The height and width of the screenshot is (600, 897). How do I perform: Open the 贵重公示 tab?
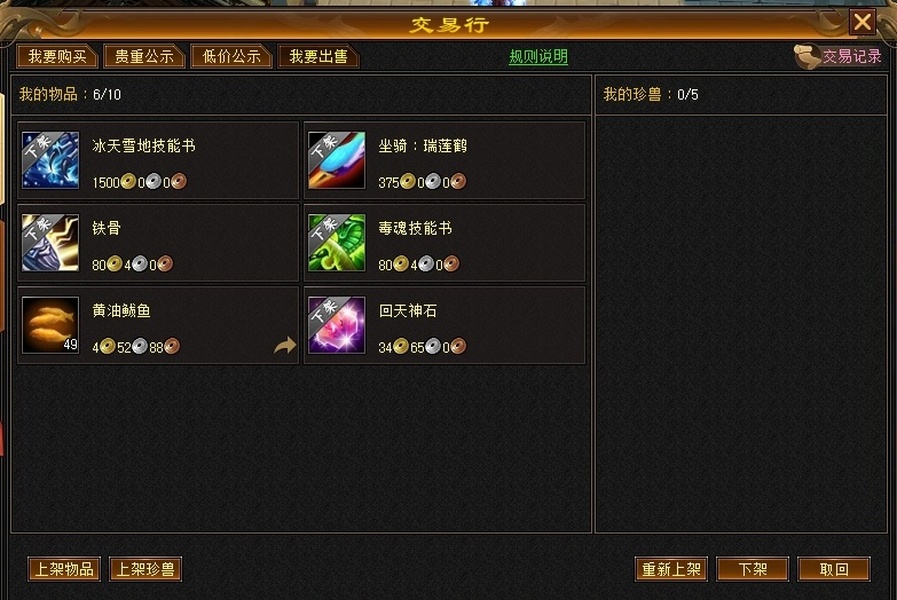[144, 57]
